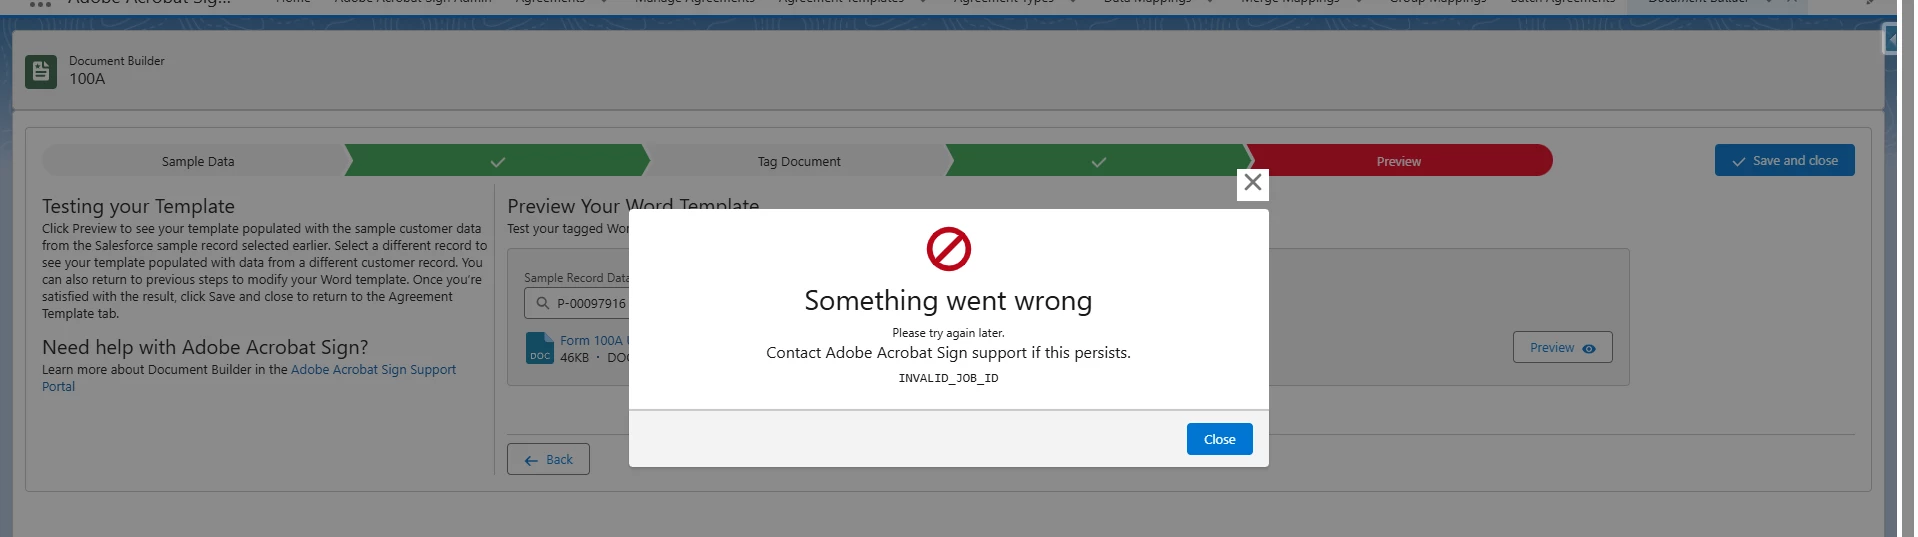Click the DOC file type icon
The width and height of the screenshot is (1918, 537).
pyautogui.click(x=540, y=348)
